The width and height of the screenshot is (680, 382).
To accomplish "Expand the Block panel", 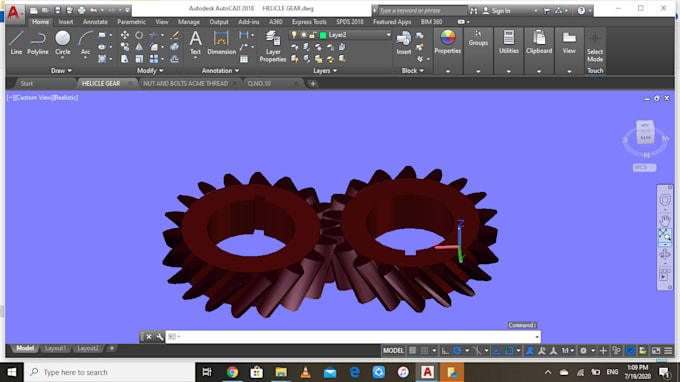I will [x=412, y=70].
